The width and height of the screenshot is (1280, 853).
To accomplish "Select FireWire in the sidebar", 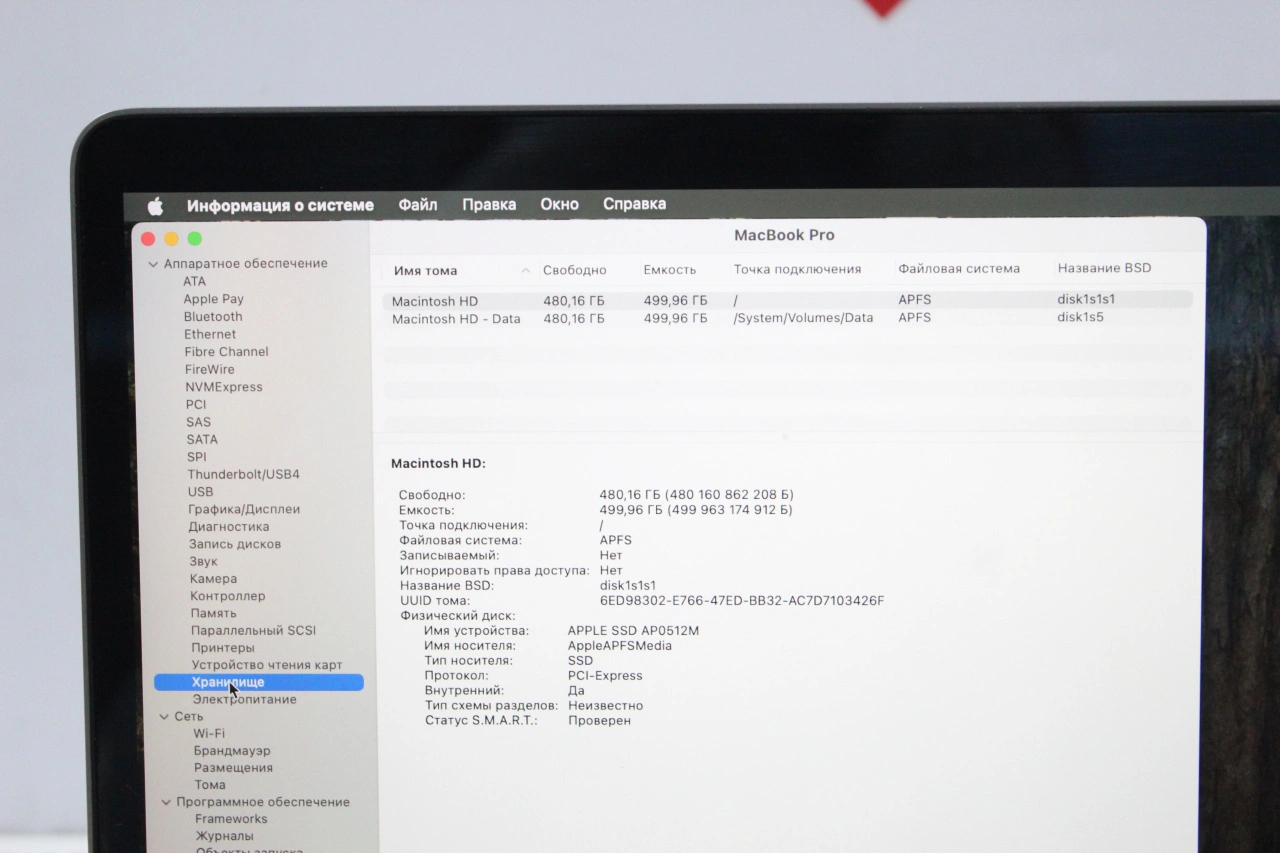I will [210, 370].
